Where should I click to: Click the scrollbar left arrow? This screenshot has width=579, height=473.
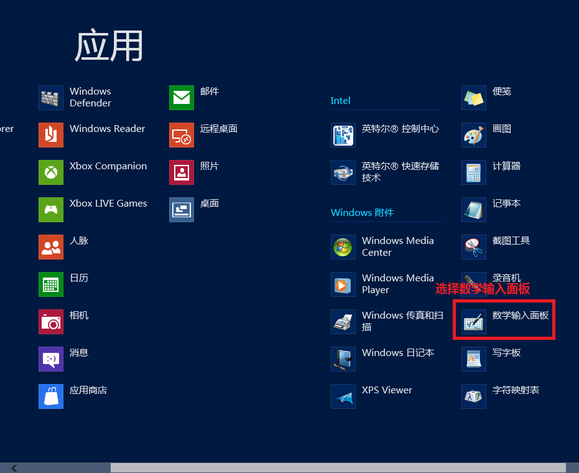click(x=14, y=468)
